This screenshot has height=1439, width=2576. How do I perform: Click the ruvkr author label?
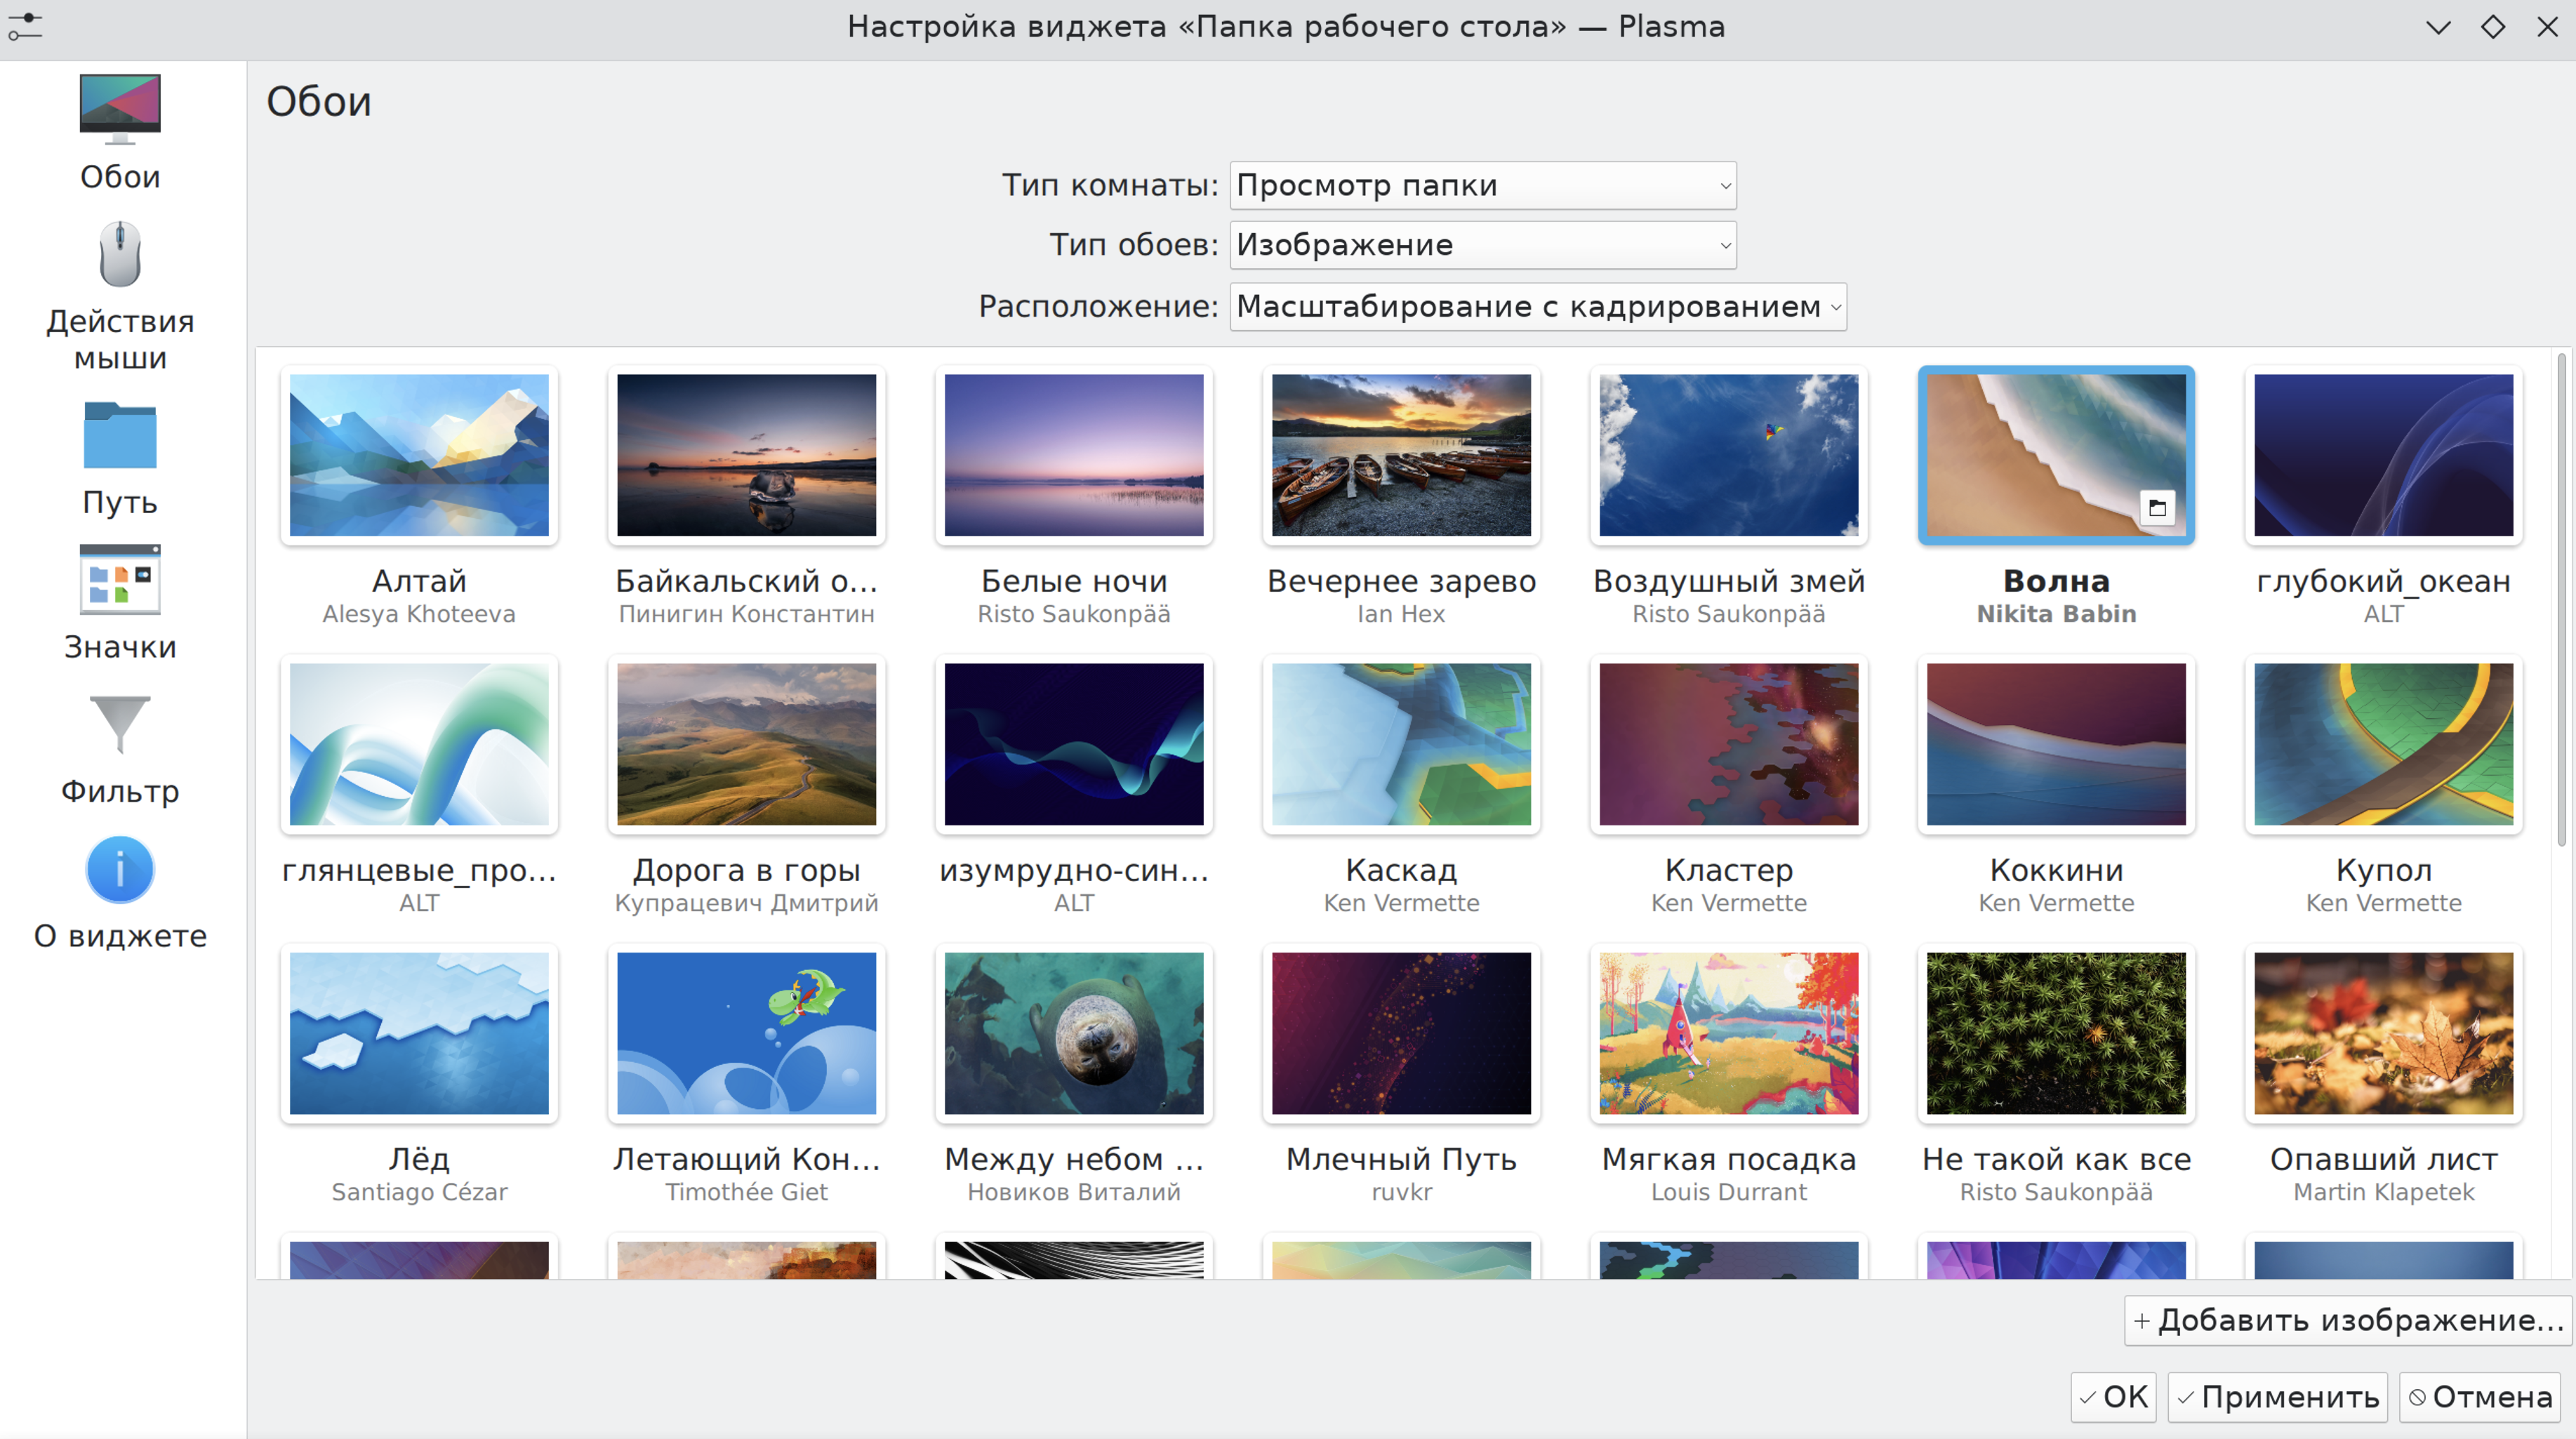pos(1401,1192)
